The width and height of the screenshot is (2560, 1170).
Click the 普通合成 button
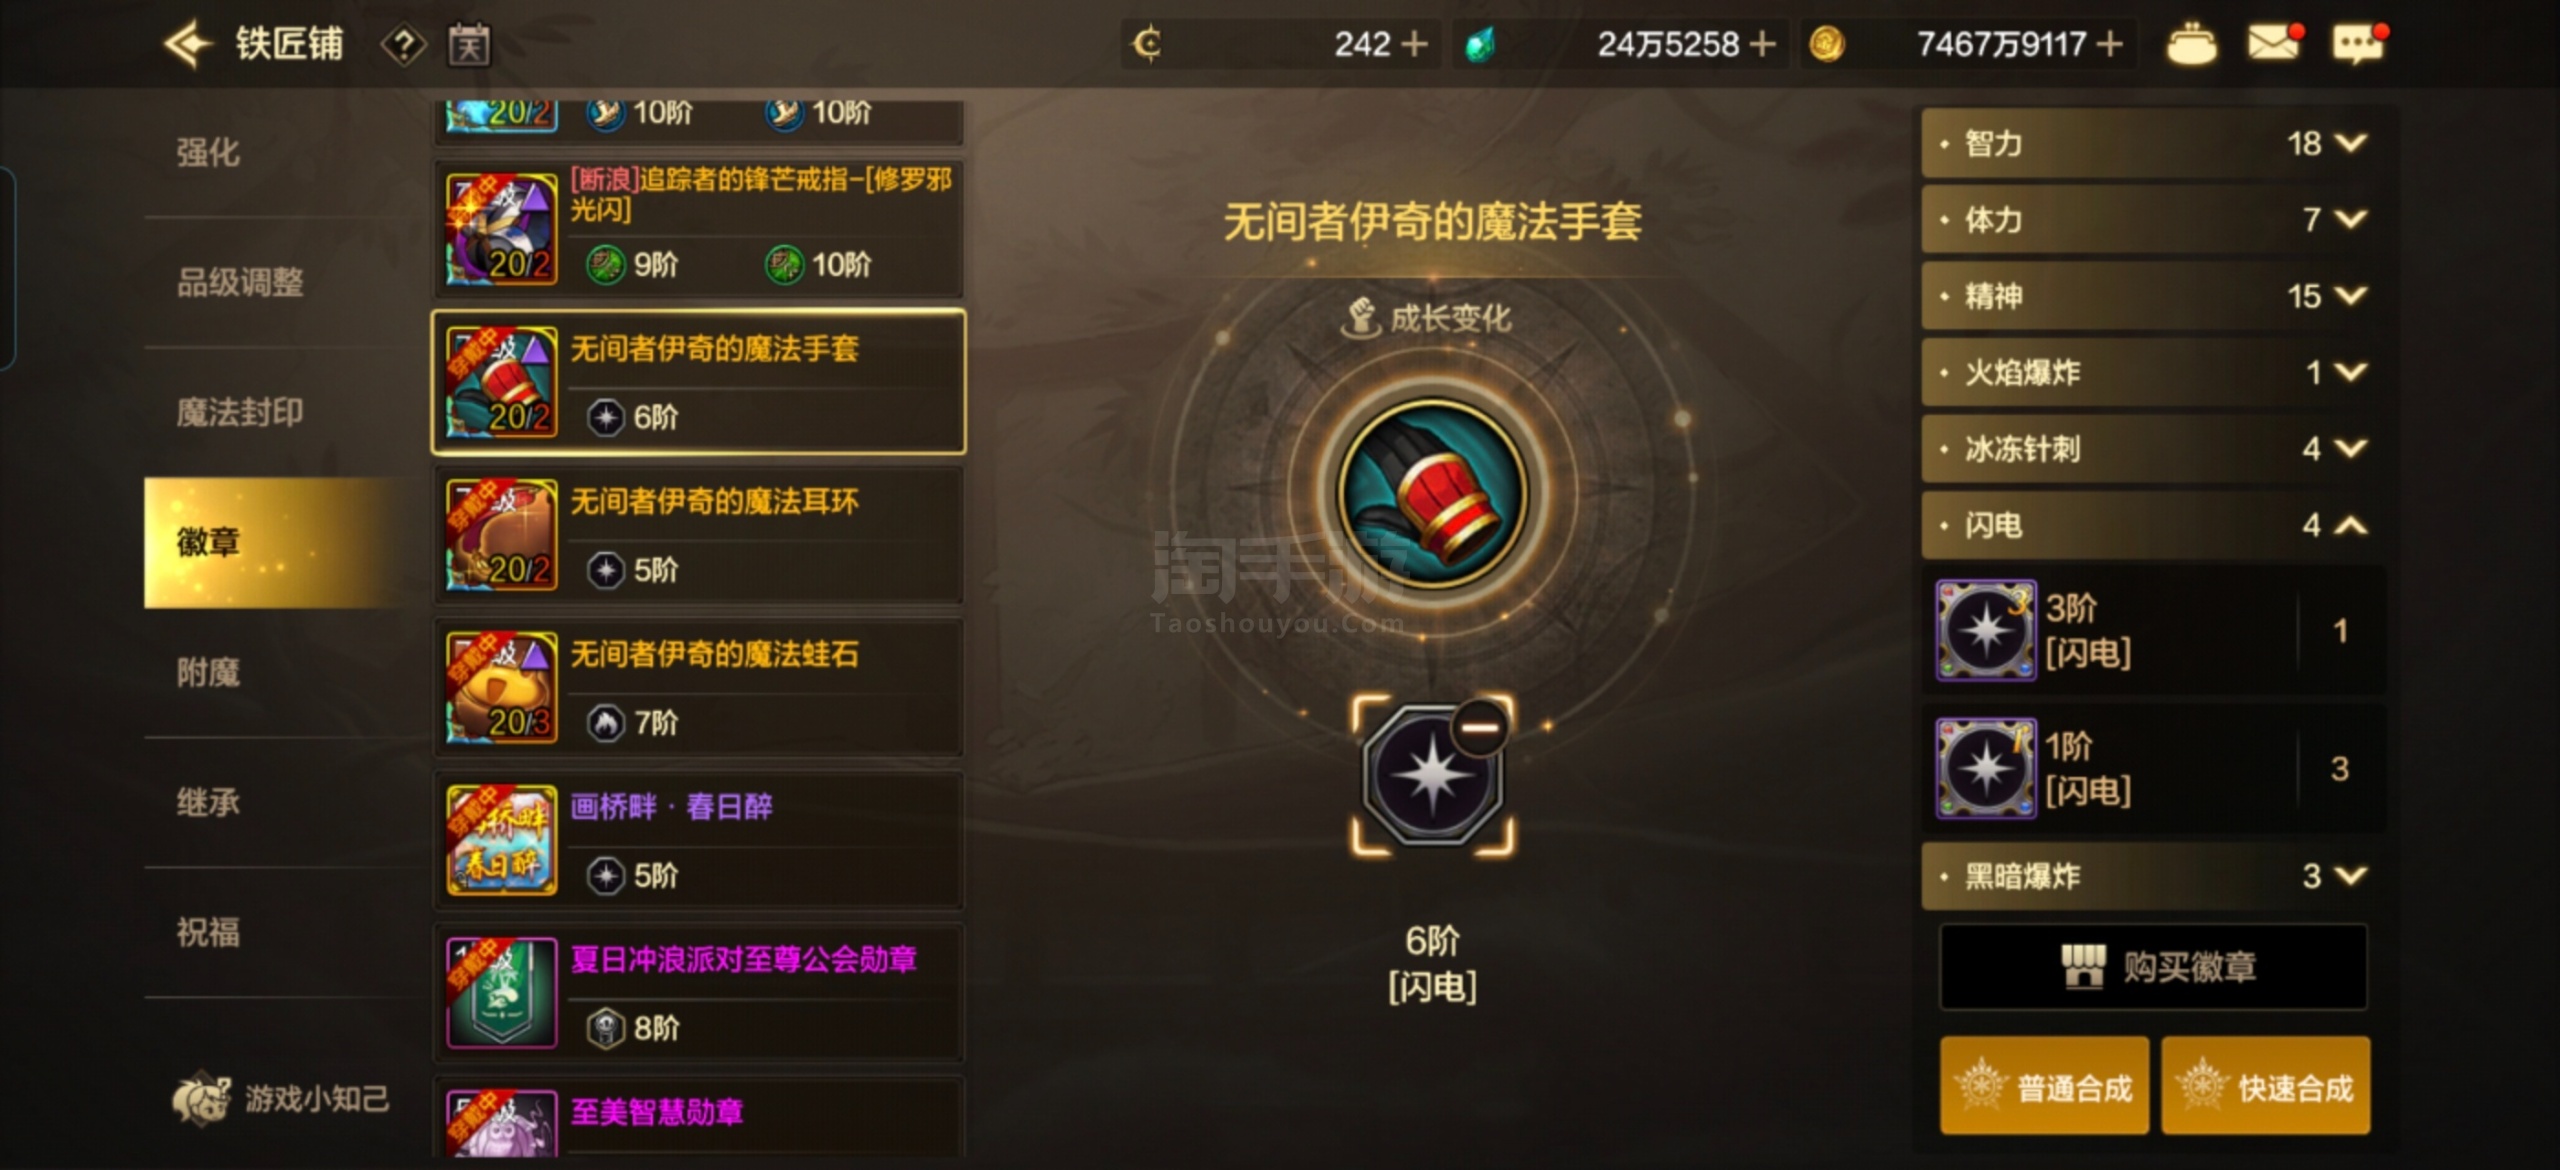point(2044,1086)
